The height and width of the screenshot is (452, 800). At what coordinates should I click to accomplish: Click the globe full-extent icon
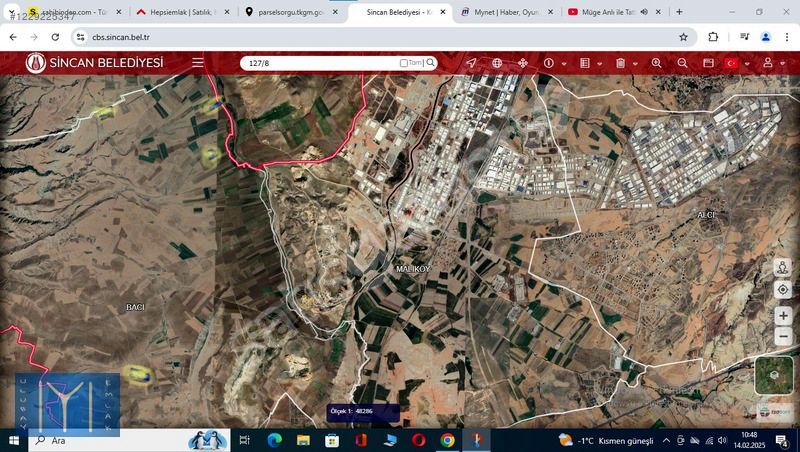coord(497,63)
